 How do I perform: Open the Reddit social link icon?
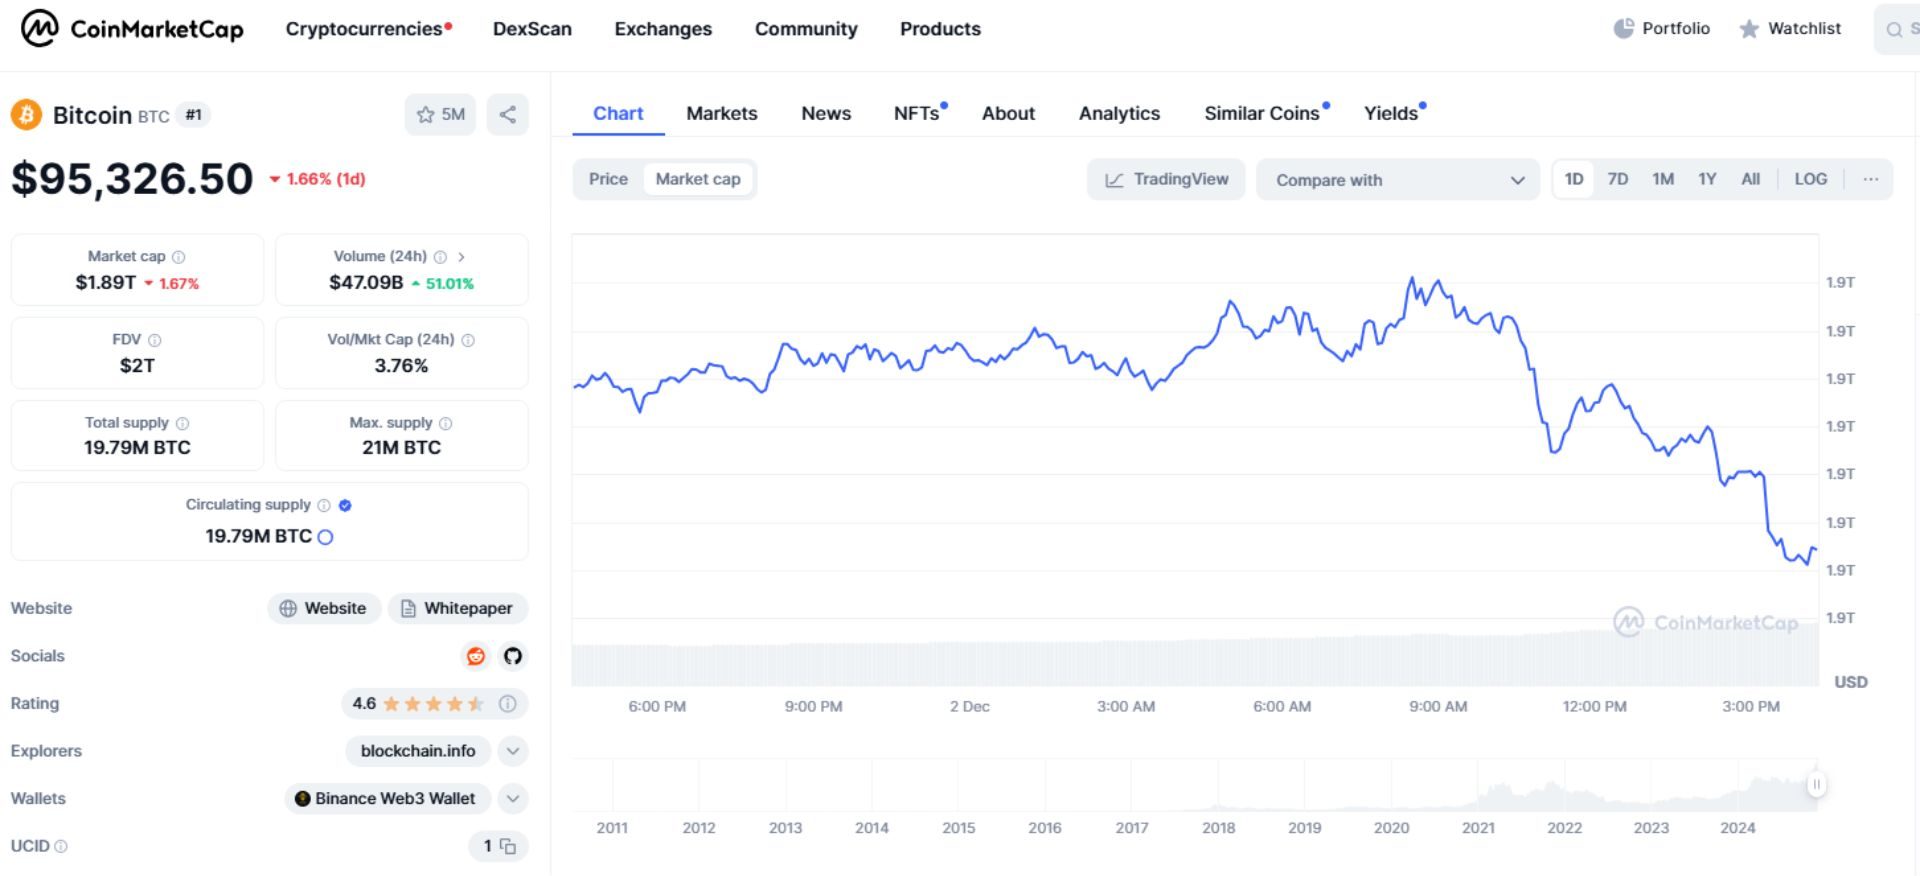(x=476, y=656)
